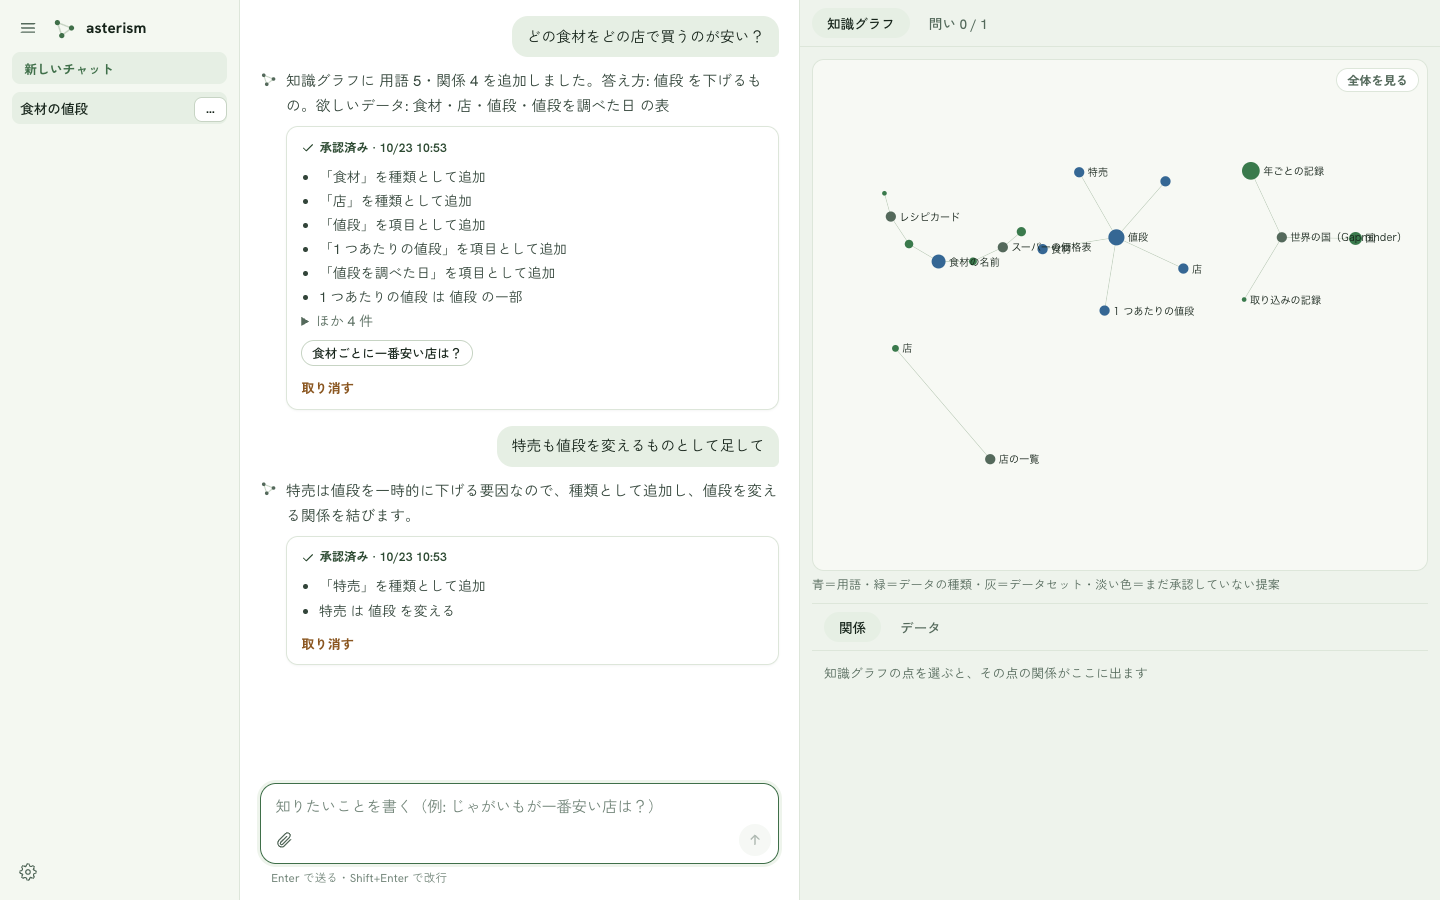This screenshot has width=1440, height=900.
Task: Click the tiny green node above レシピカード
Action: coord(884,193)
